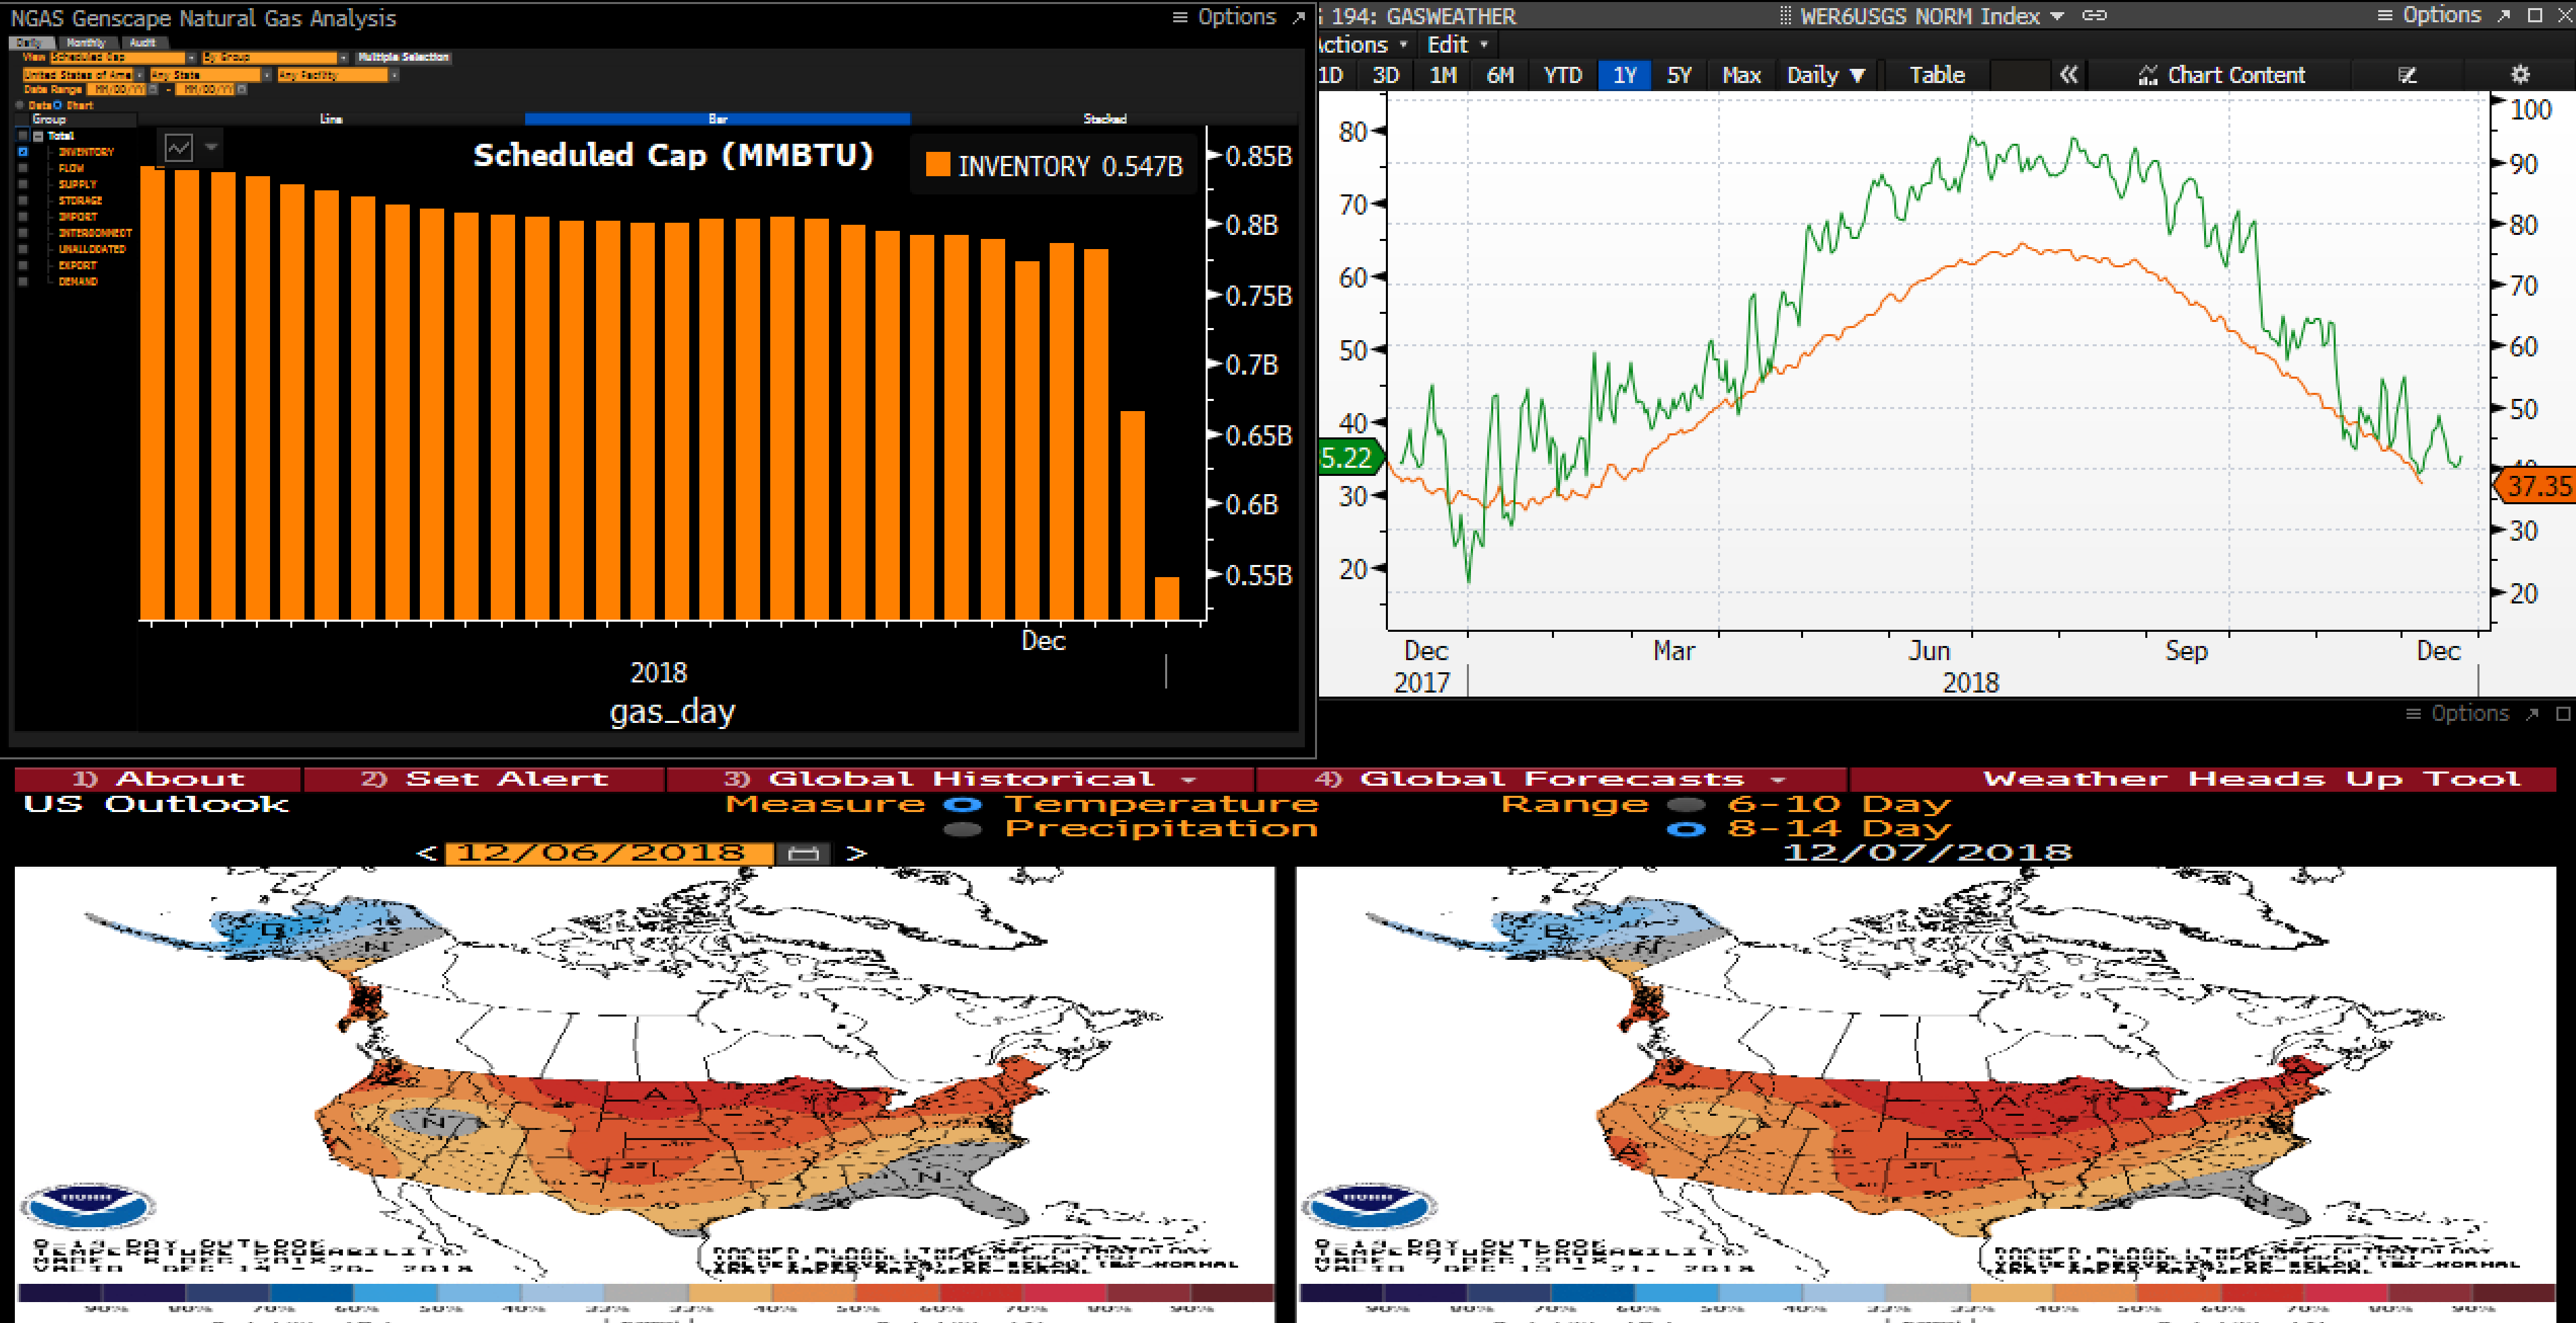Click the INVENTORY orange legend swatch
The image size is (2576, 1323).
point(938,165)
